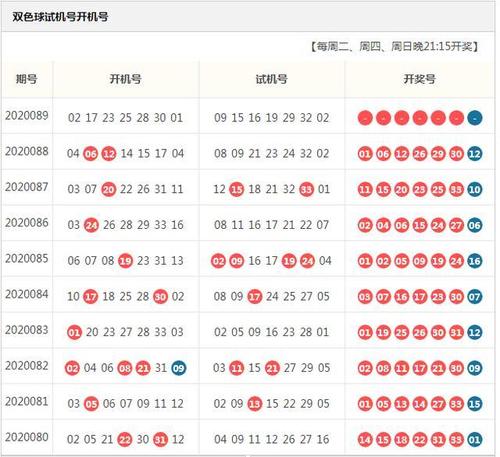This screenshot has width=500, height=457.
Task: Click 试机号 numbers 02 05 09 16 23 28 01
Action: pyautogui.click(x=272, y=332)
